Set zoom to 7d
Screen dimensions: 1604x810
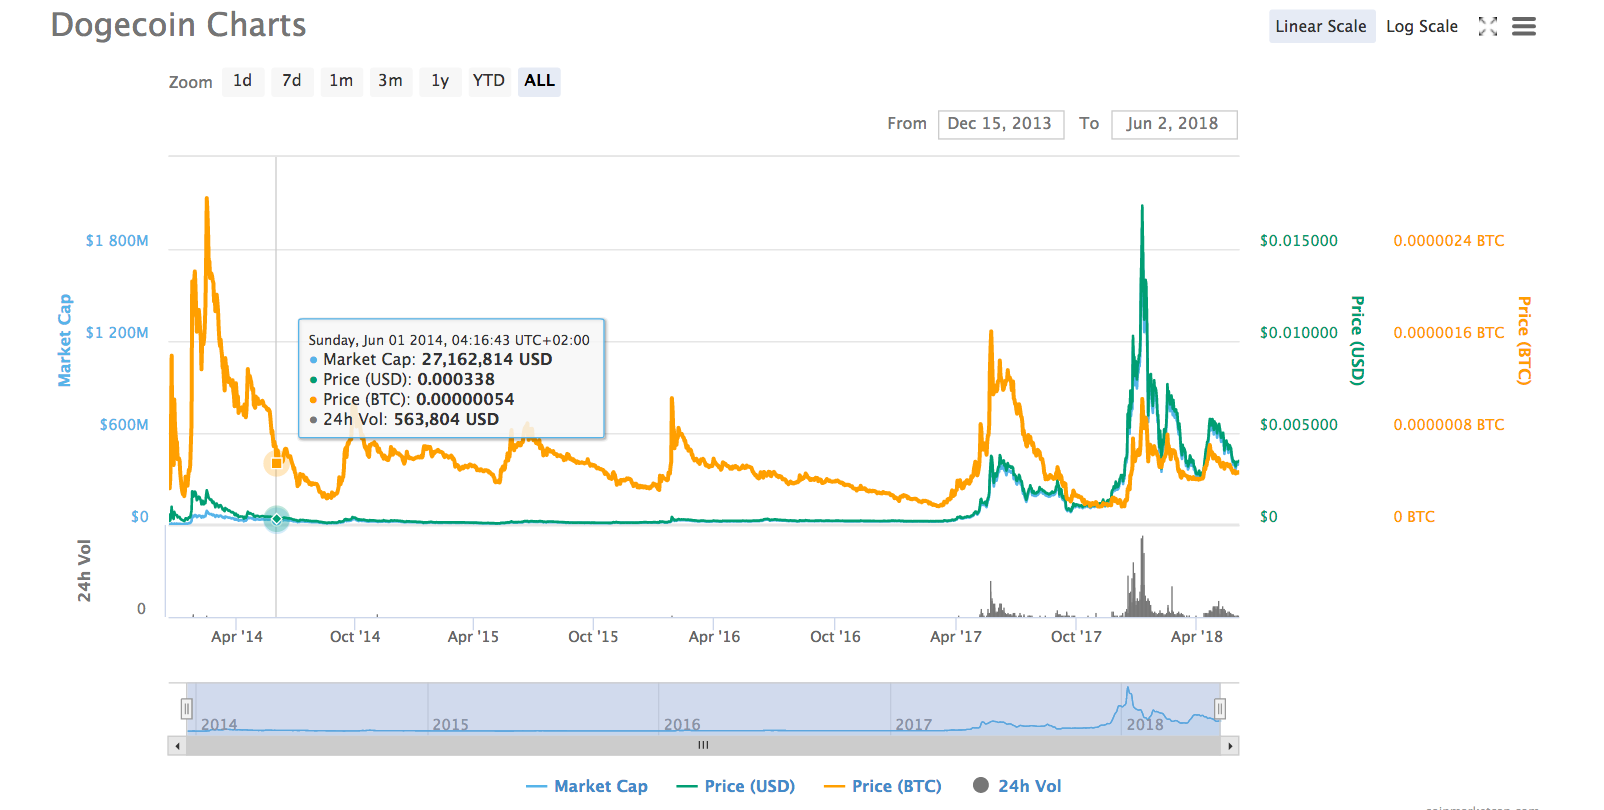292,81
